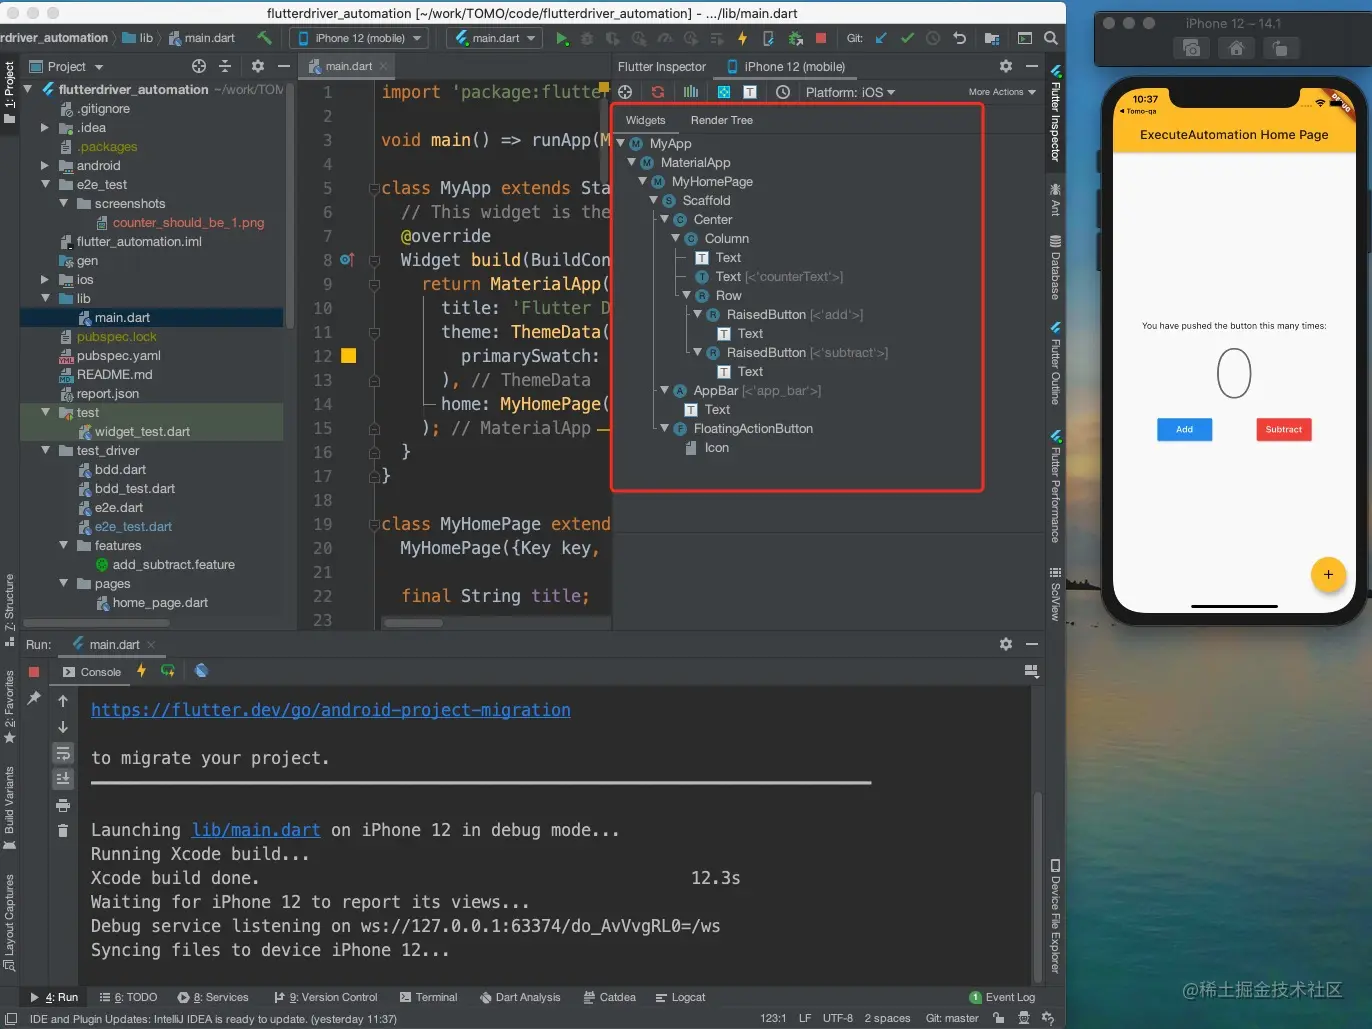Print console output with the printer icon

point(63,805)
